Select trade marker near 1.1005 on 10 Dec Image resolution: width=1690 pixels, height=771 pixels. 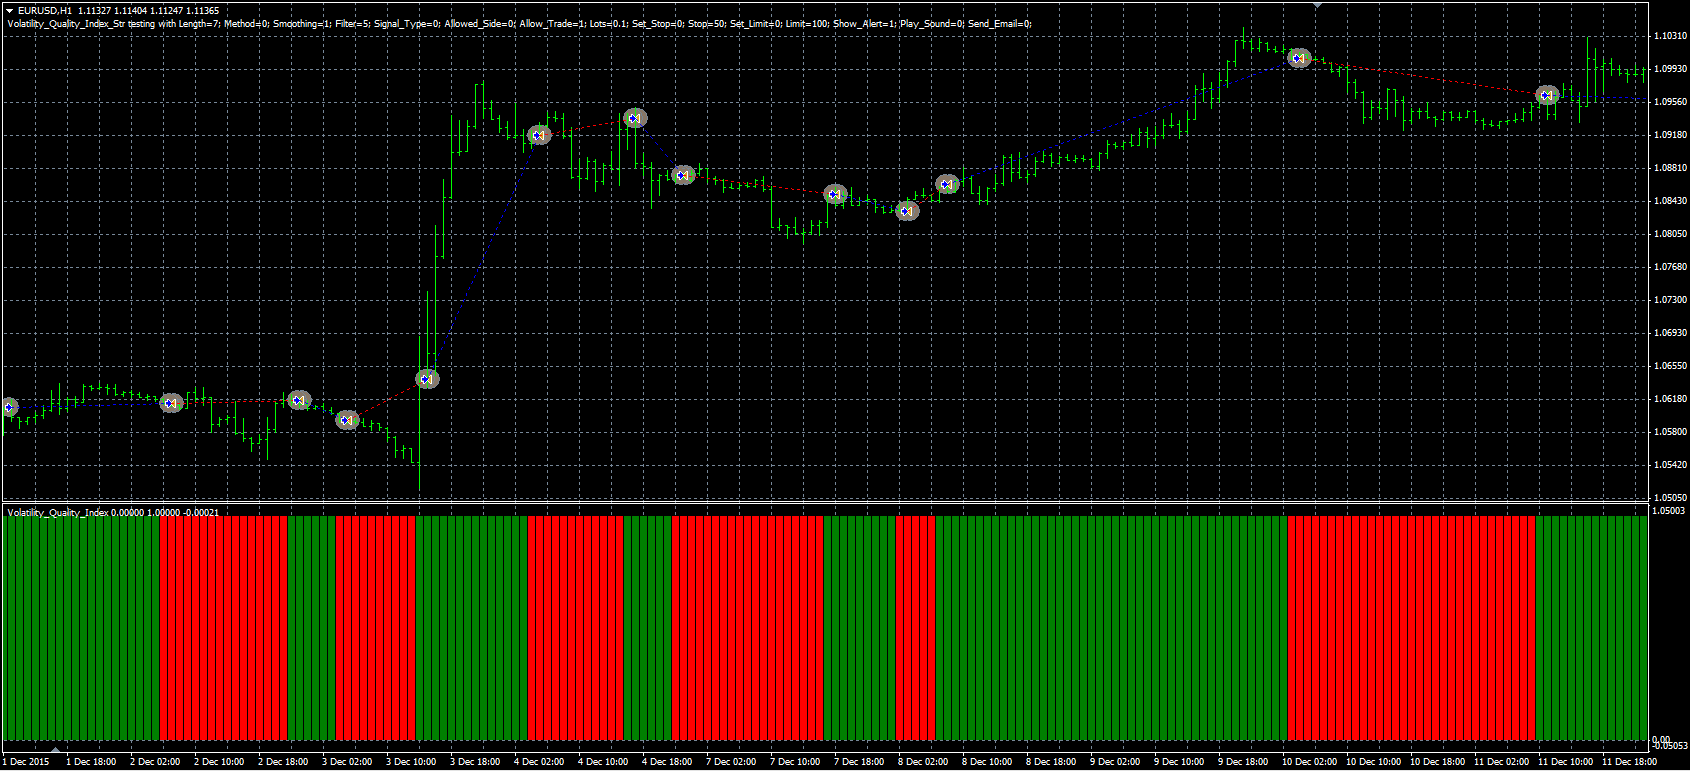pyautogui.click(x=1299, y=58)
